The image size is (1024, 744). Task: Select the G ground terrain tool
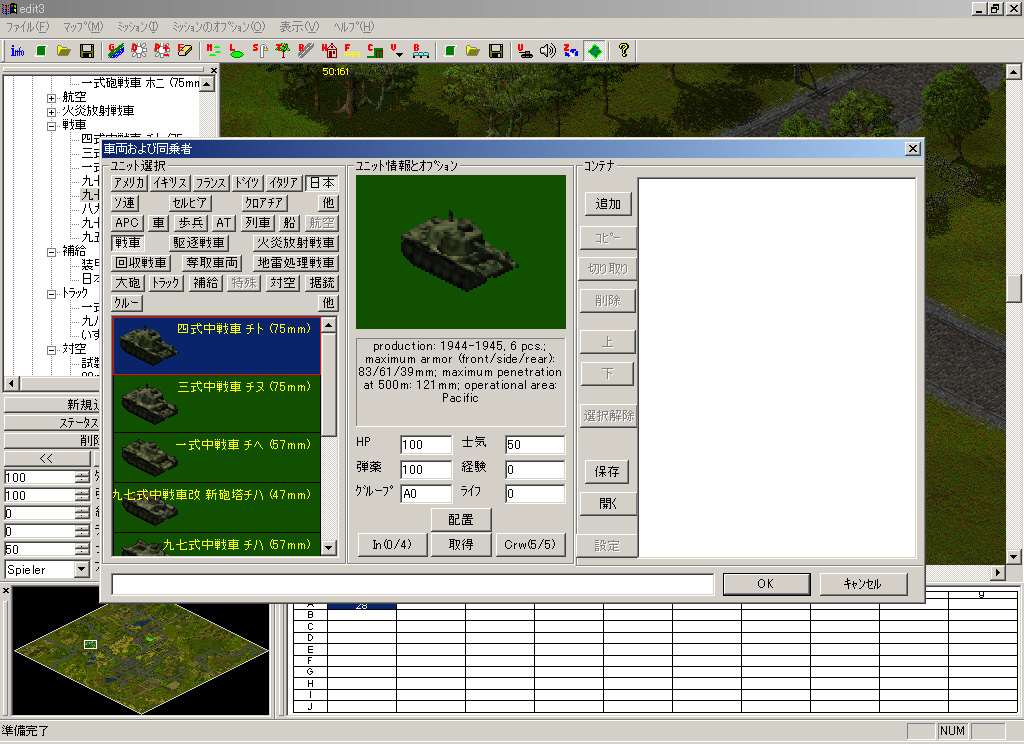(116, 51)
